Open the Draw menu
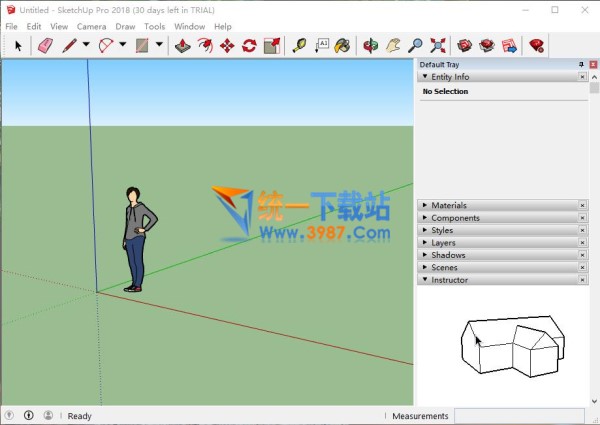This screenshot has width=600, height=425. 125,26
